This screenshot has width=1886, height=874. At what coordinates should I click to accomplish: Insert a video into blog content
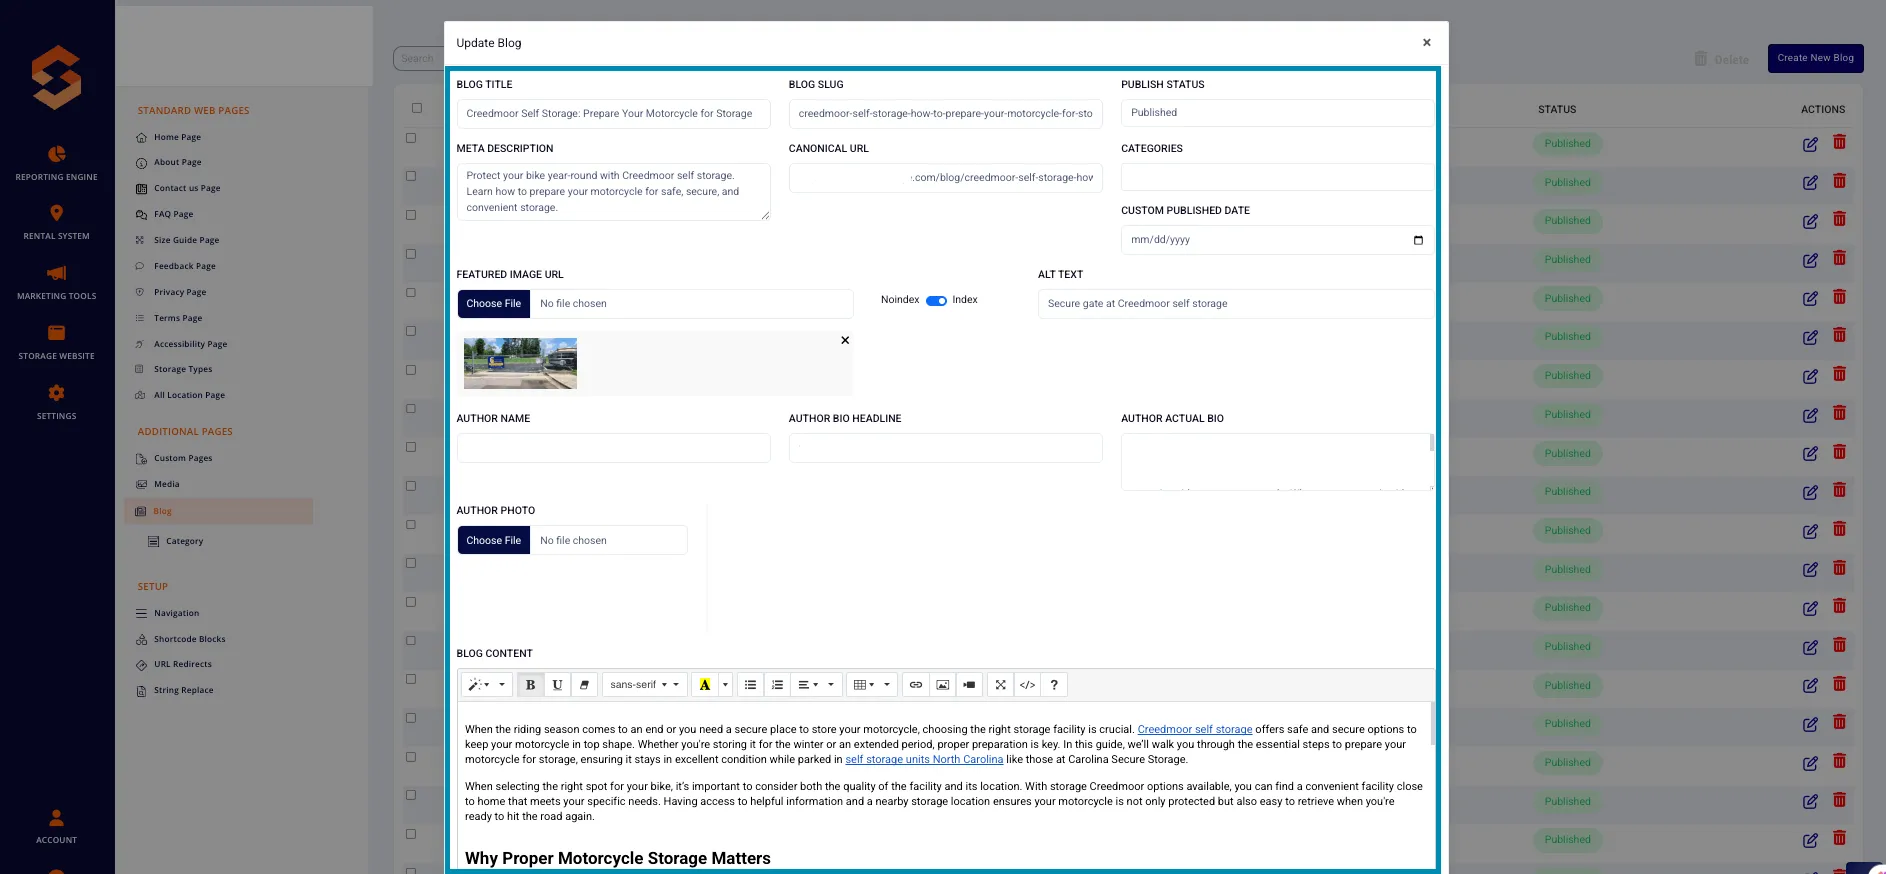(x=969, y=685)
